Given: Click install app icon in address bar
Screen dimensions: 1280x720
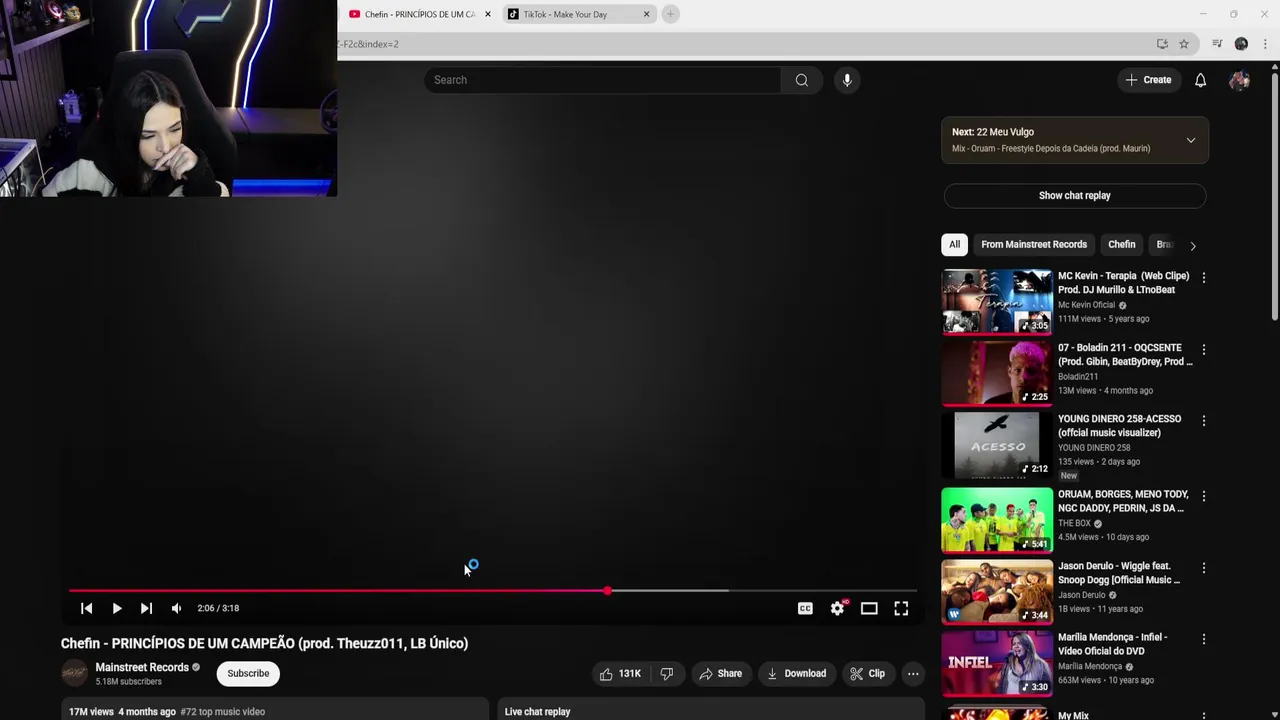Looking at the screenshot, I should (x=1162, y=44).
